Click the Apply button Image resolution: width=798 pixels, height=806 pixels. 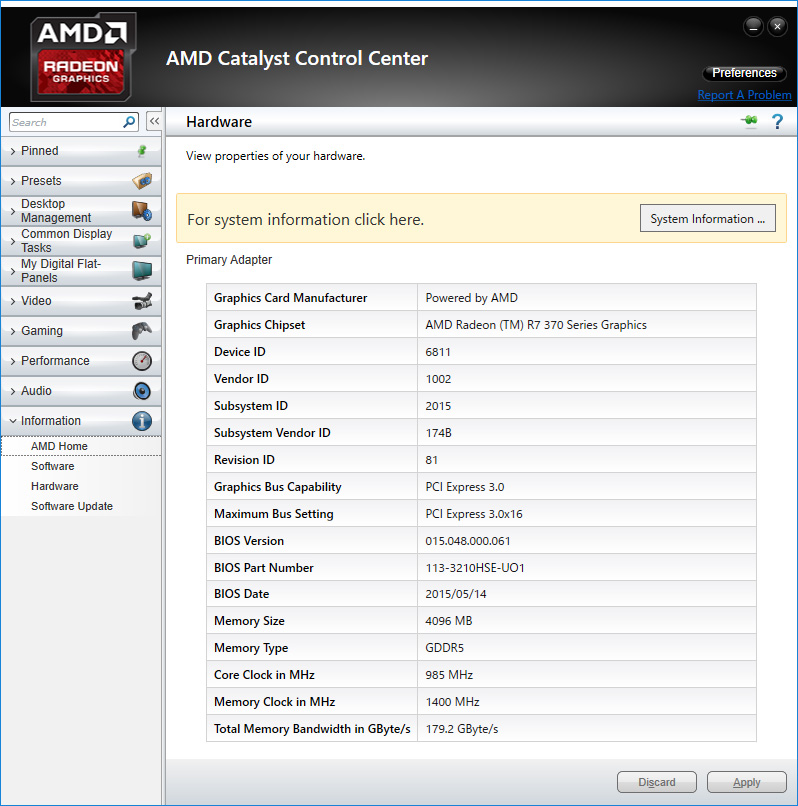(x=747, y=782)
